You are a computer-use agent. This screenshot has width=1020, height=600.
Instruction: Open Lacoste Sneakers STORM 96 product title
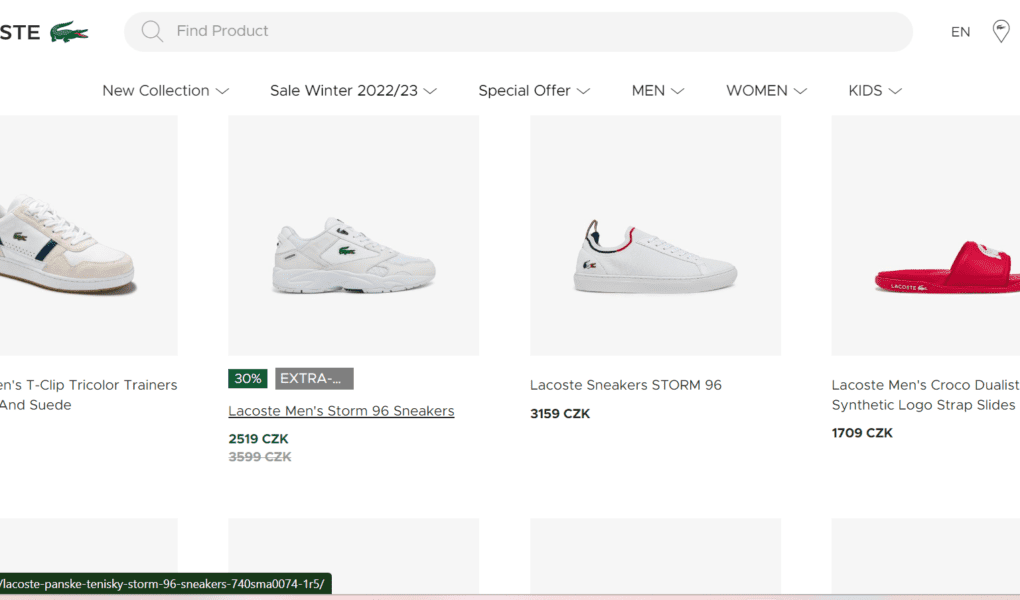coord(625,385)
